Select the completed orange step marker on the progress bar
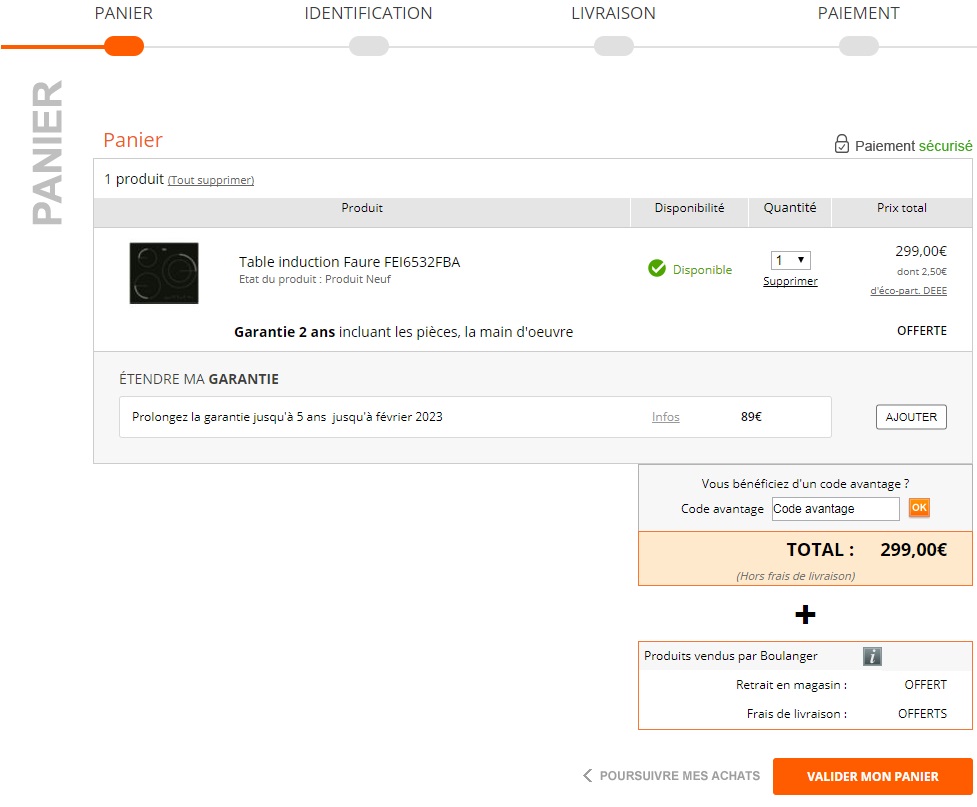The width and height of the screenshot is (977, 807). click(x=123, y=45)
